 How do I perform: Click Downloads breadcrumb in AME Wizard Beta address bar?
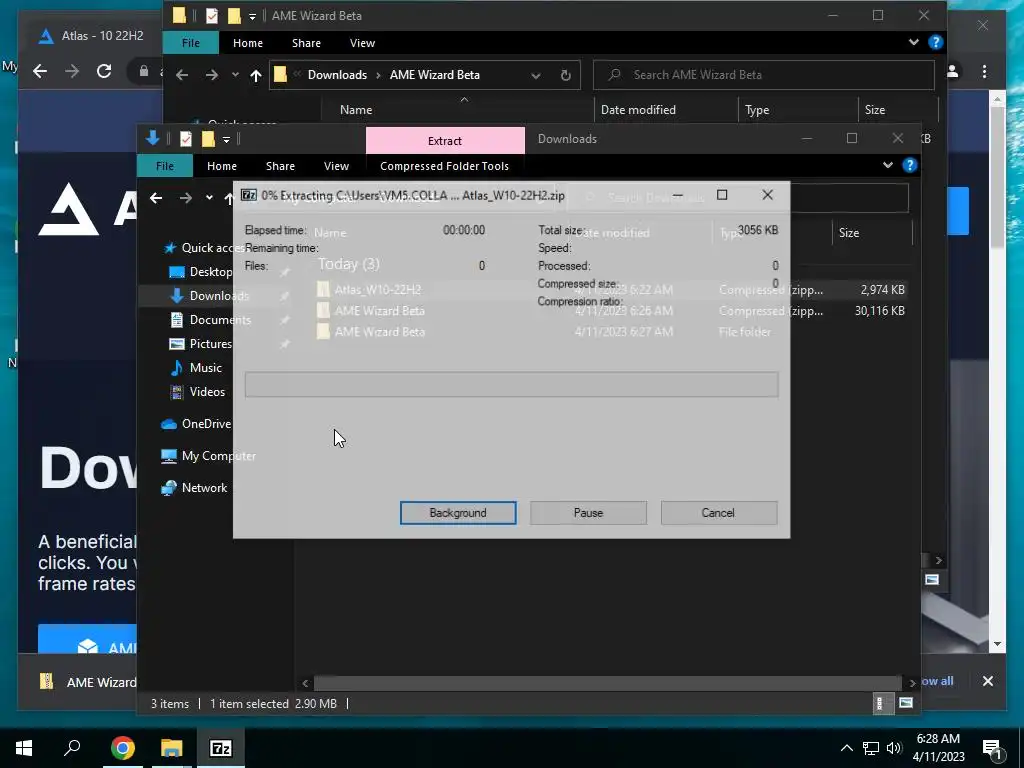coord(337,74)
